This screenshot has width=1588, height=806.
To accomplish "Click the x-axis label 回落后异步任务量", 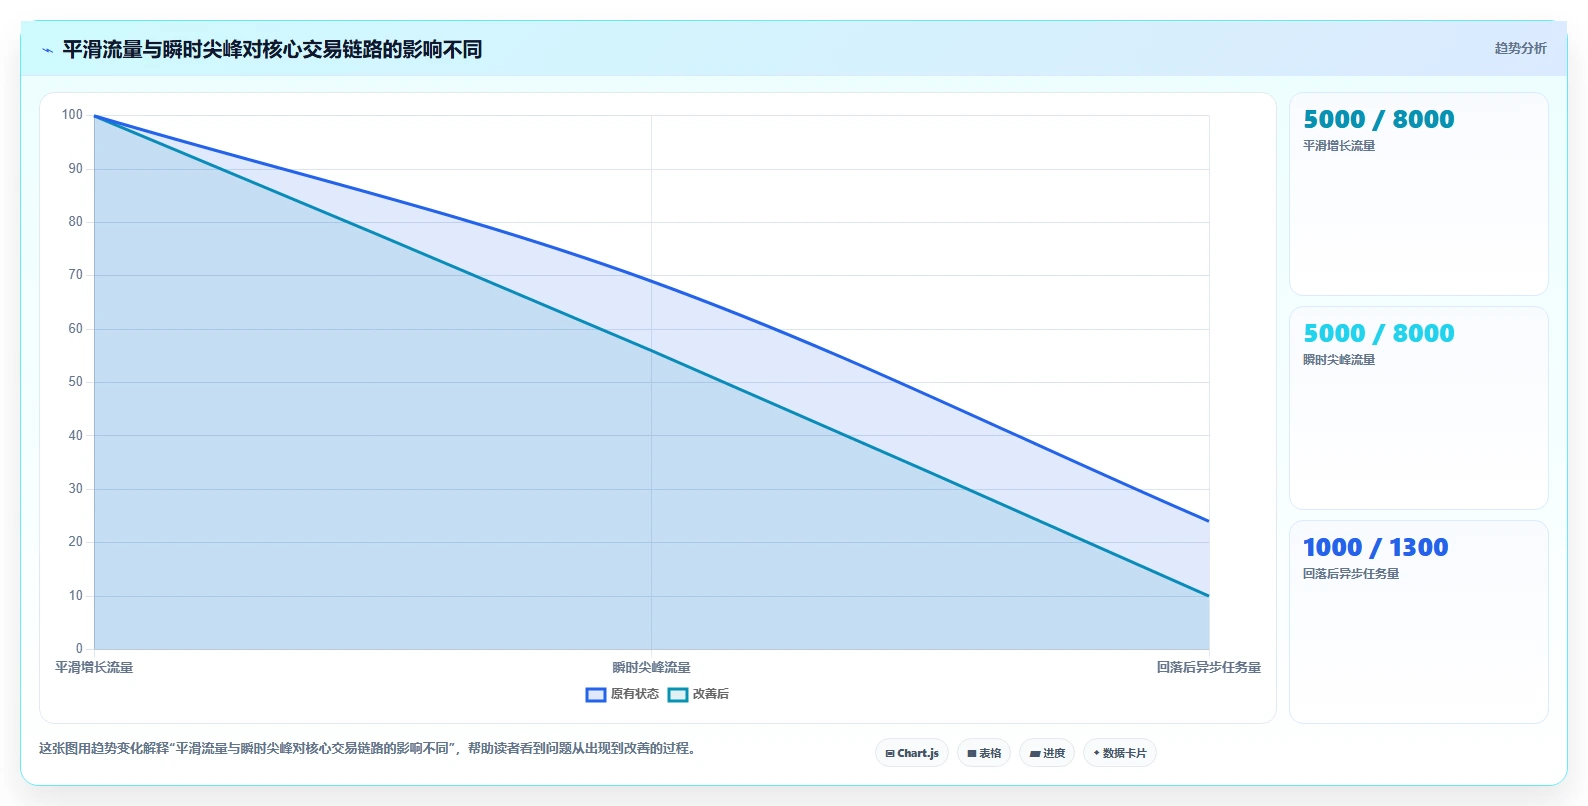I will (1208, 667).
